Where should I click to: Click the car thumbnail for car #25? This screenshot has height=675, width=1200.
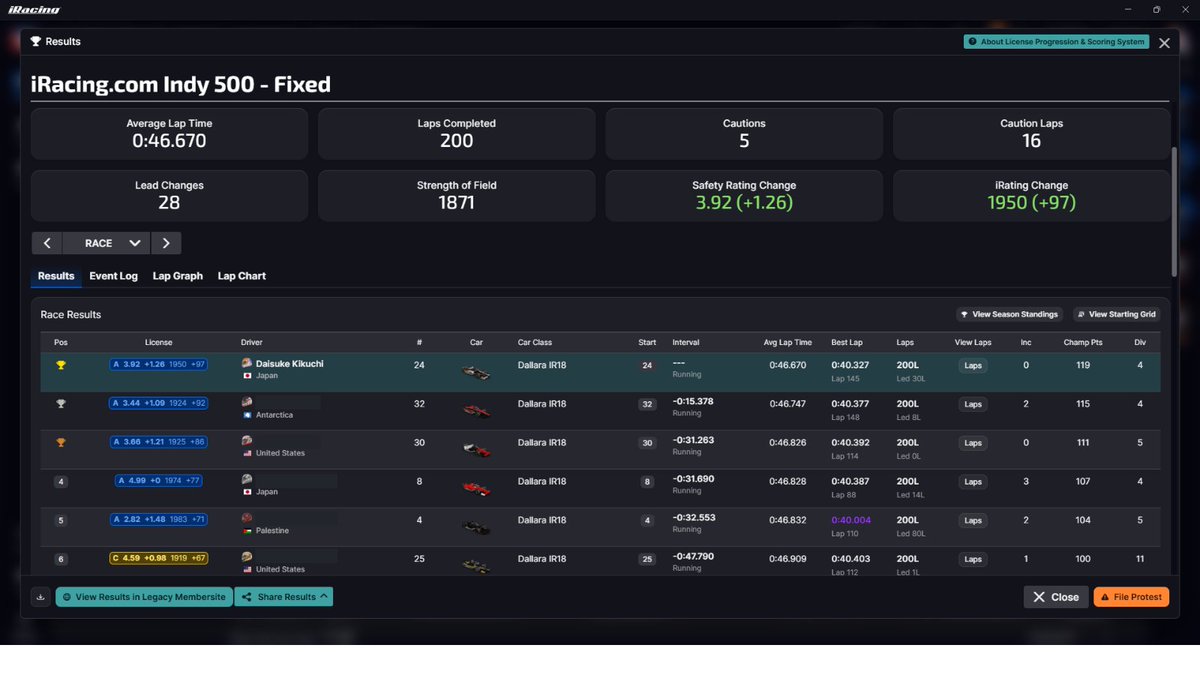click(476, 565)
